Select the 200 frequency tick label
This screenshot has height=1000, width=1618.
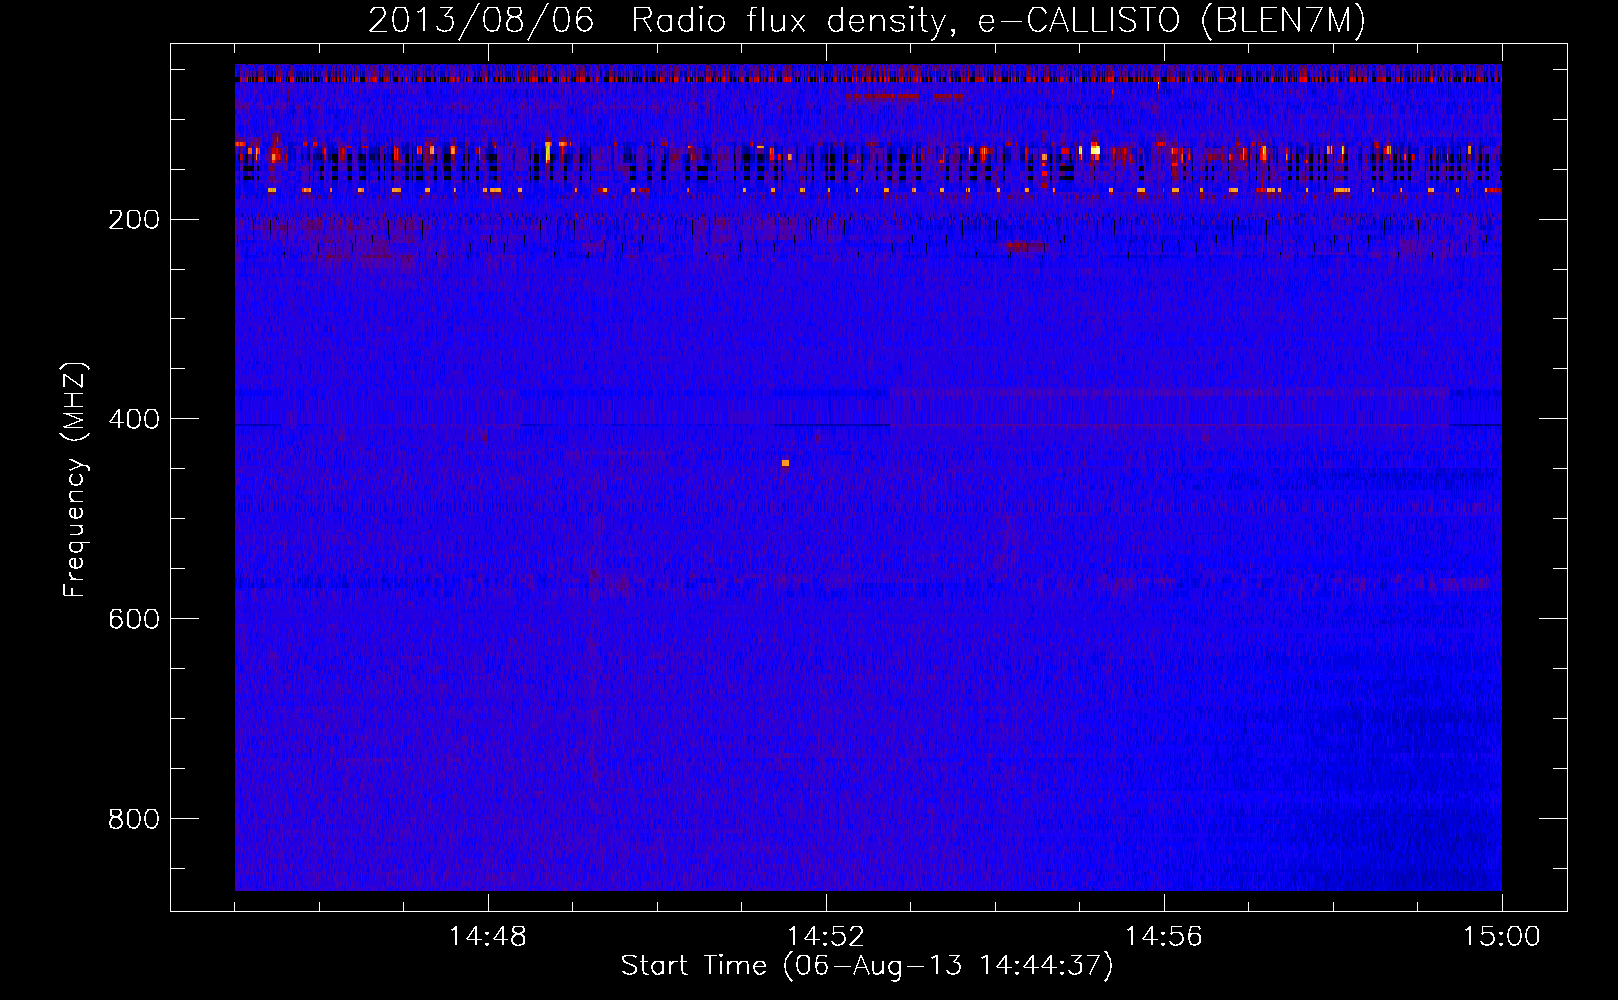tap(134, 220)
